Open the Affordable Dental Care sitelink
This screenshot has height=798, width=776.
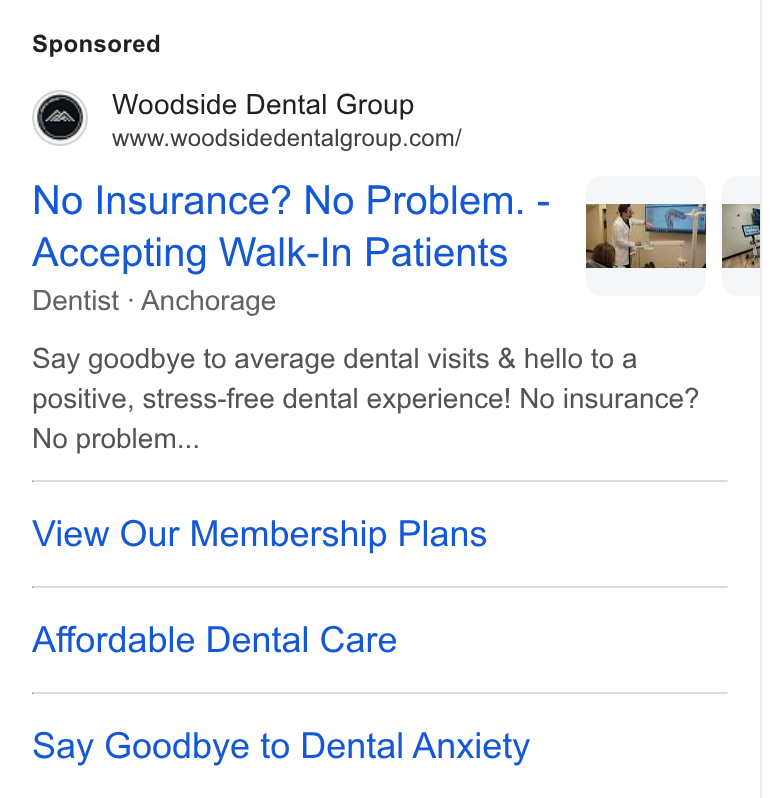pyautogui.click(x=215, y=640)
